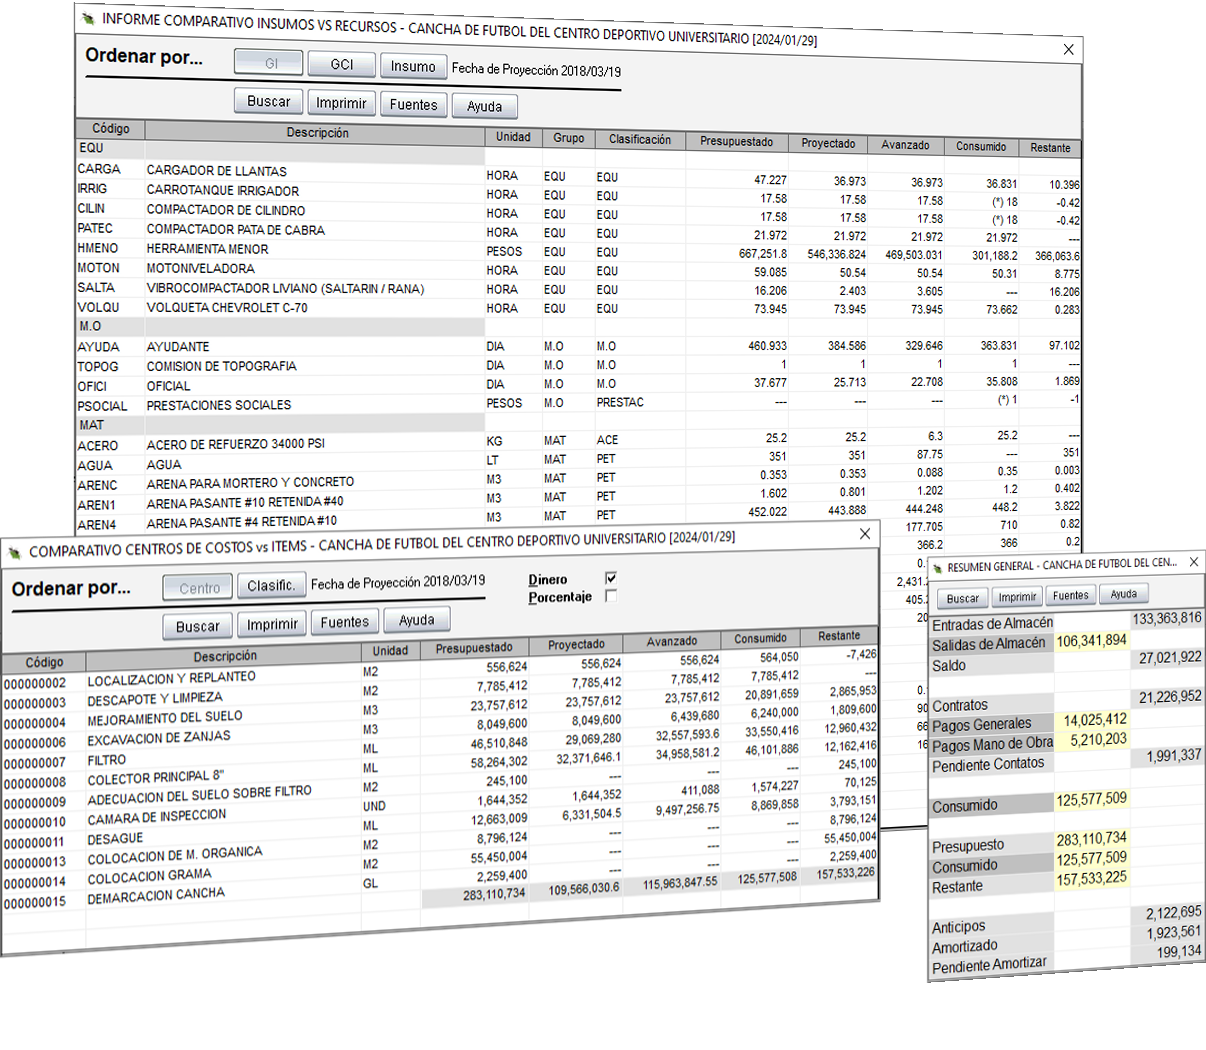Select the DESCAPOTE Y LIMPIEZA row
The height and width of the screenshot is (1050, 1206).
pyautogui.click(x=440, y=690)
